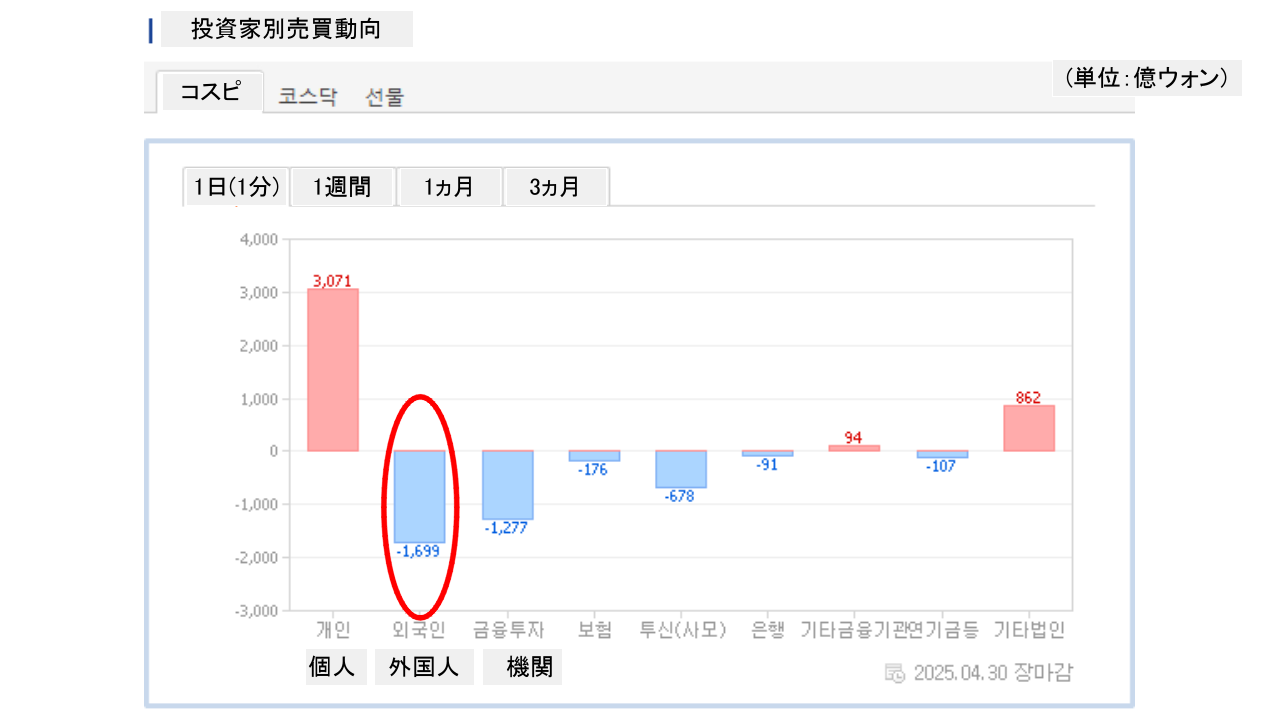This screenshot has height=720, width=1280.
Task: Choose the 3ヵ月 period tab
Action: [x=555, y=187]
